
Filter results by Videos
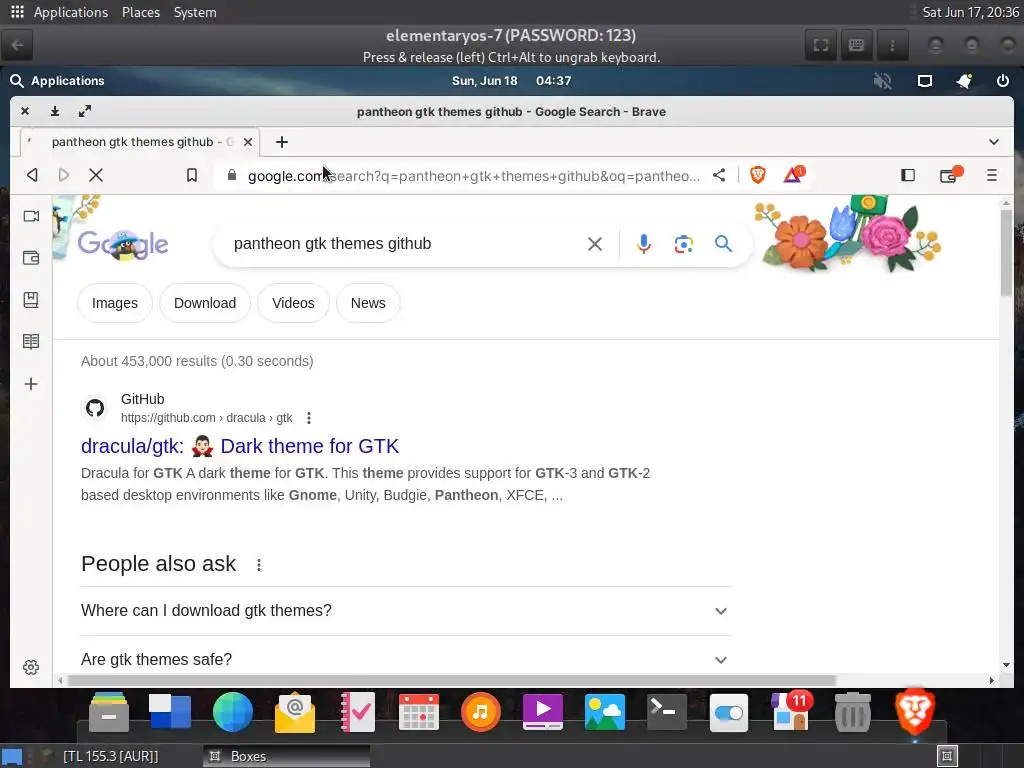[293, 303]
